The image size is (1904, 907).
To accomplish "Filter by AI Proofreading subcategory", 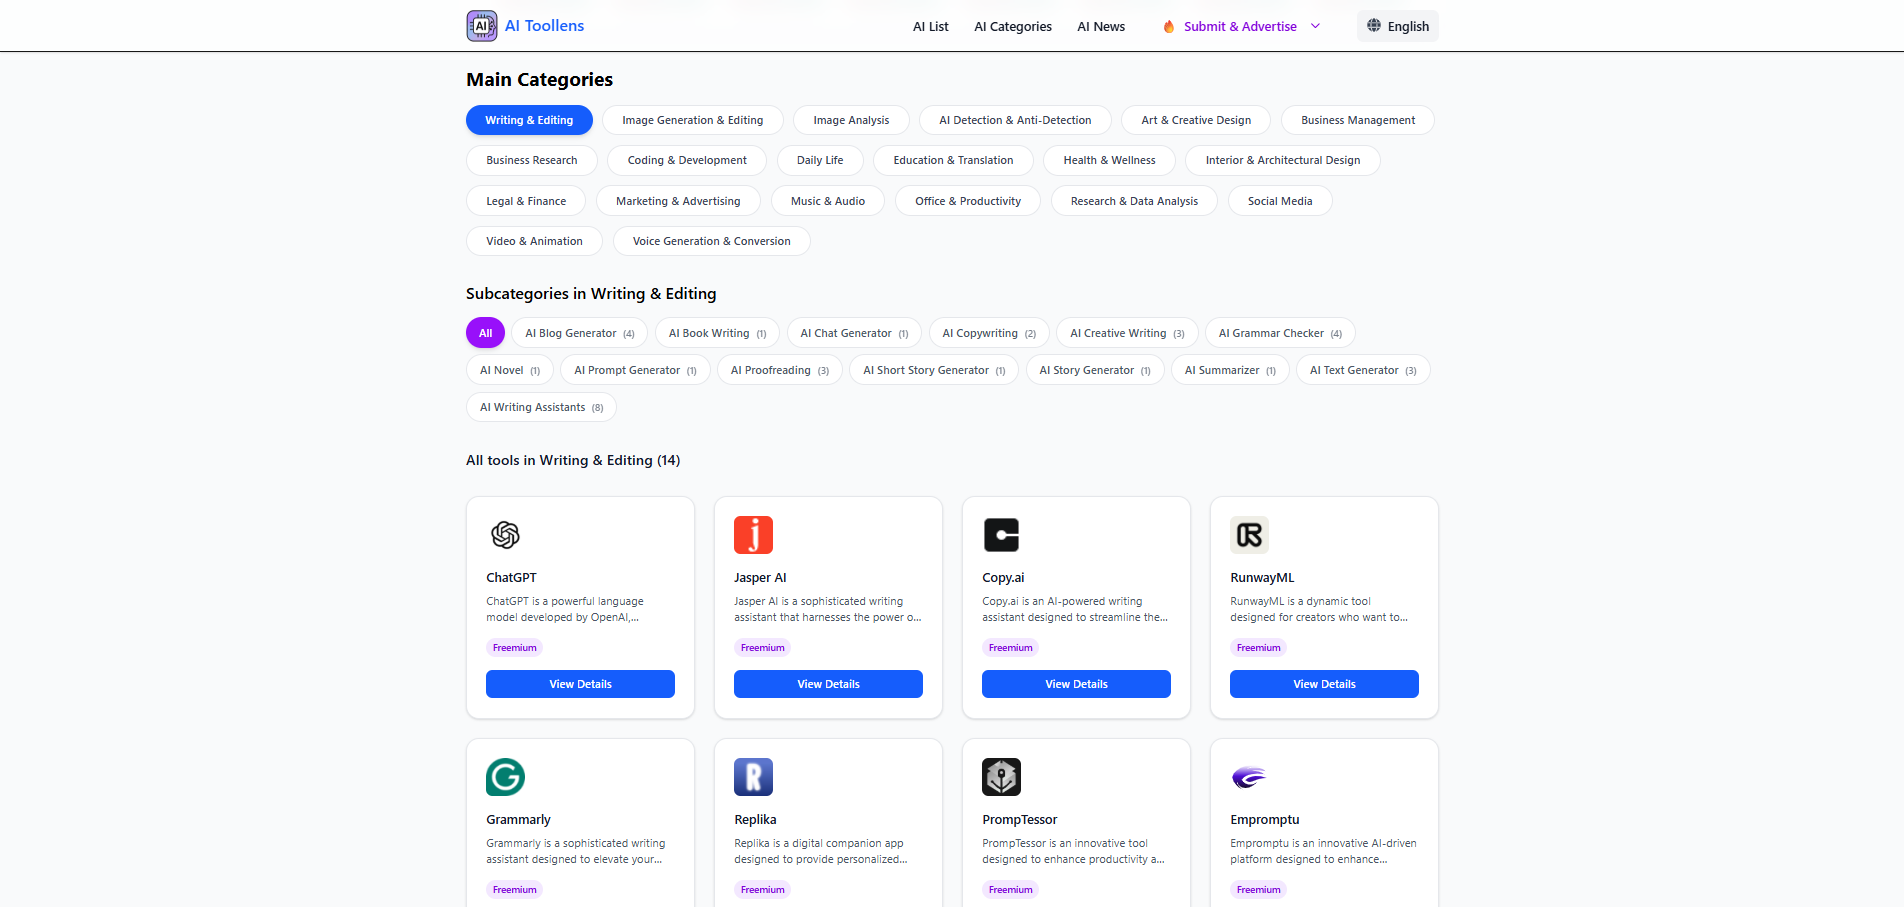I will (780, 370).
